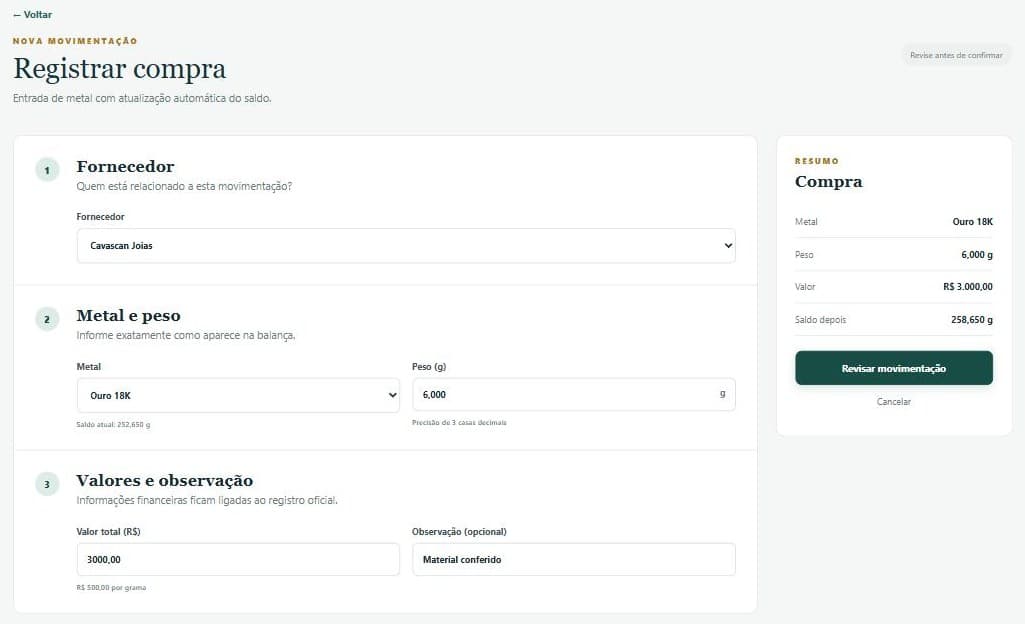Click the summary Peso value '6,000 g'
This screenshot has width=1025, height=624.
(x=977, y=255)
